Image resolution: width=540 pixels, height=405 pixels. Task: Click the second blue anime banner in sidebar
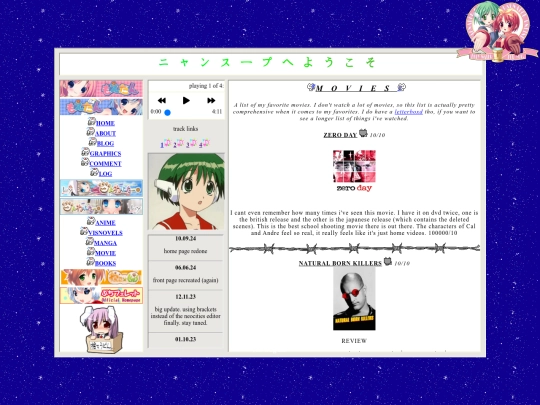point(101,107)
